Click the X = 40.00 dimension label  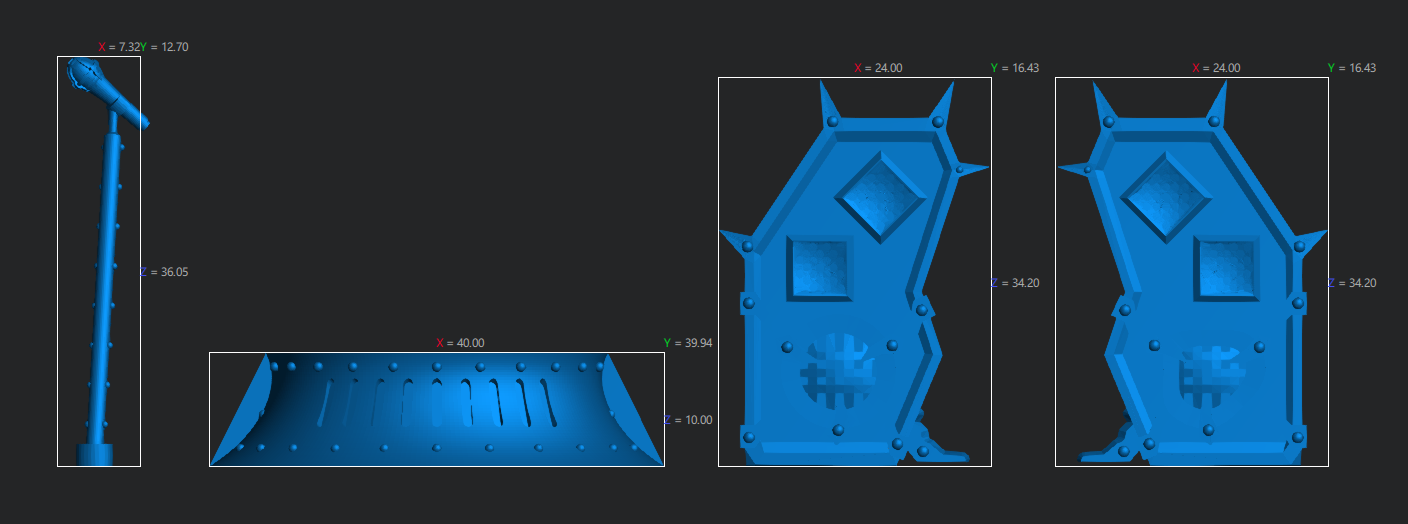coord(460,343)
